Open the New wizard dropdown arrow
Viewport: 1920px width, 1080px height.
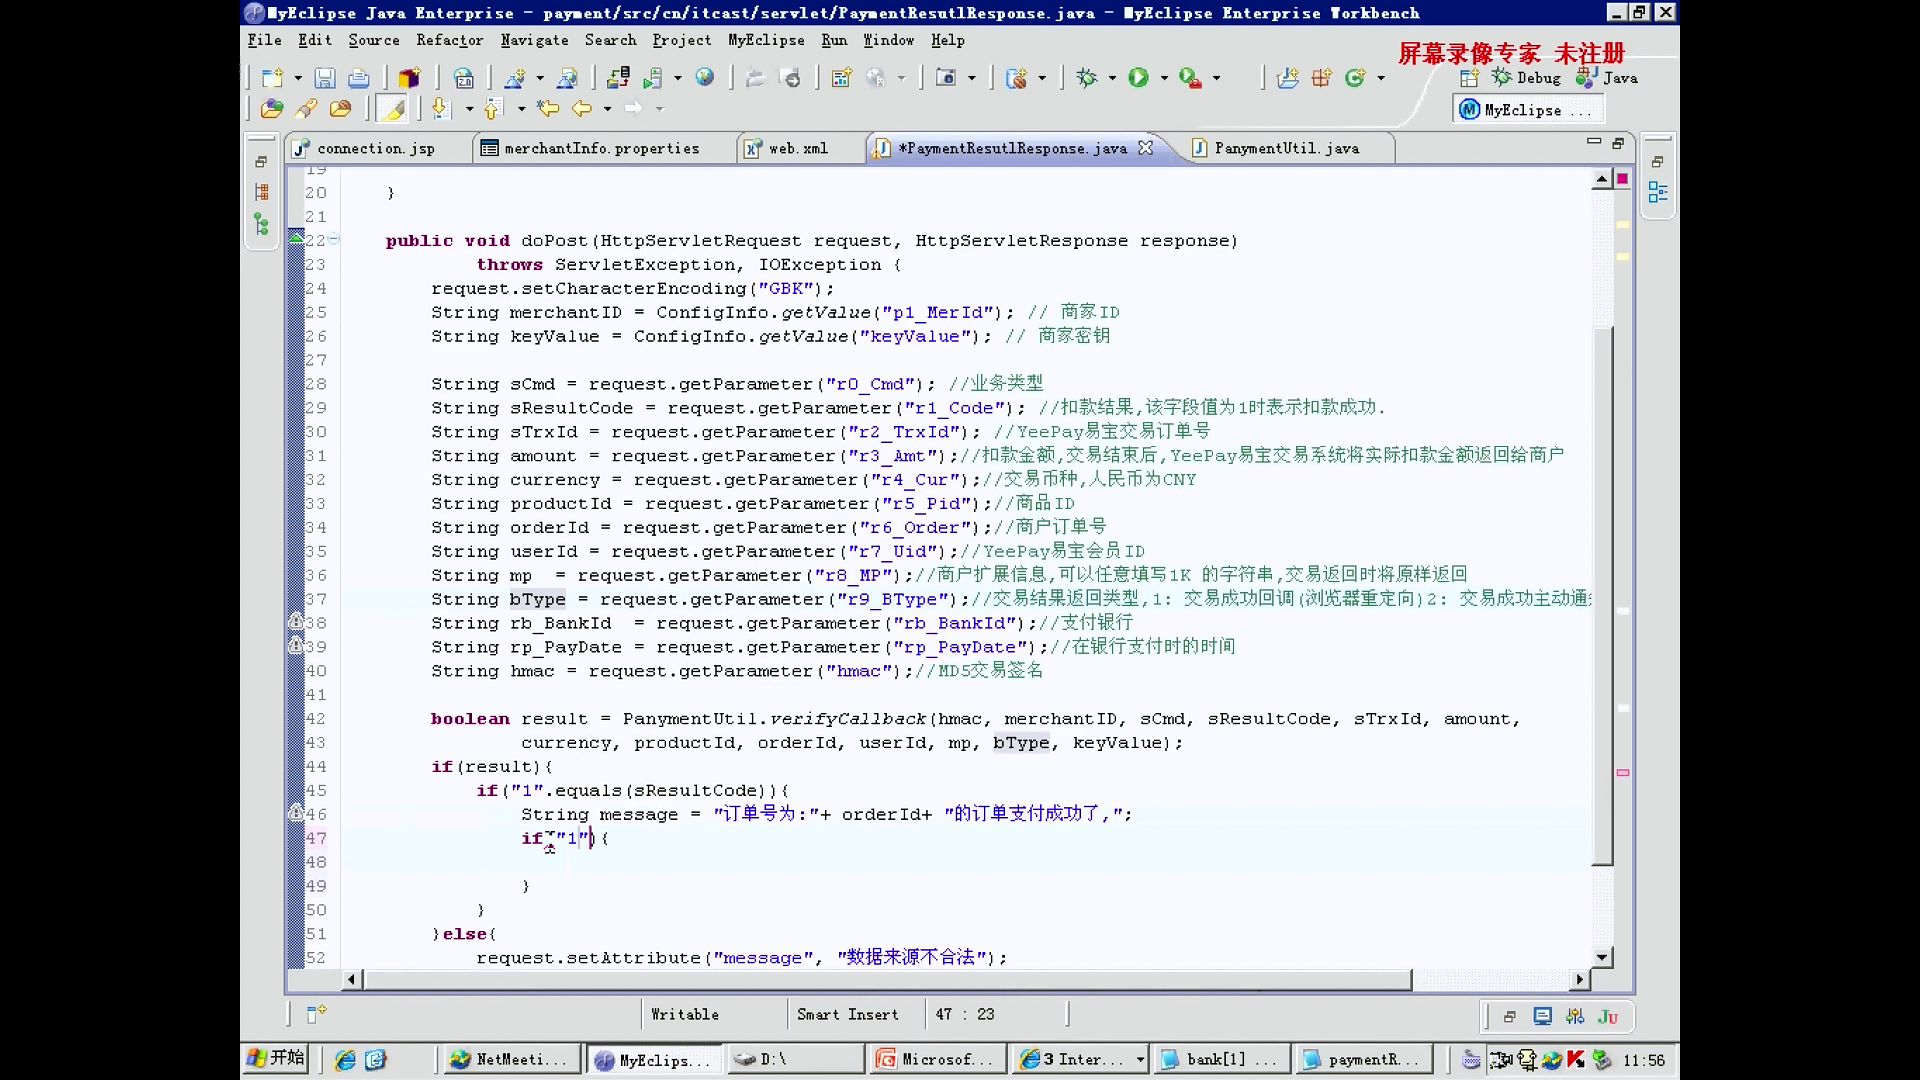click(x=298, y=78)
